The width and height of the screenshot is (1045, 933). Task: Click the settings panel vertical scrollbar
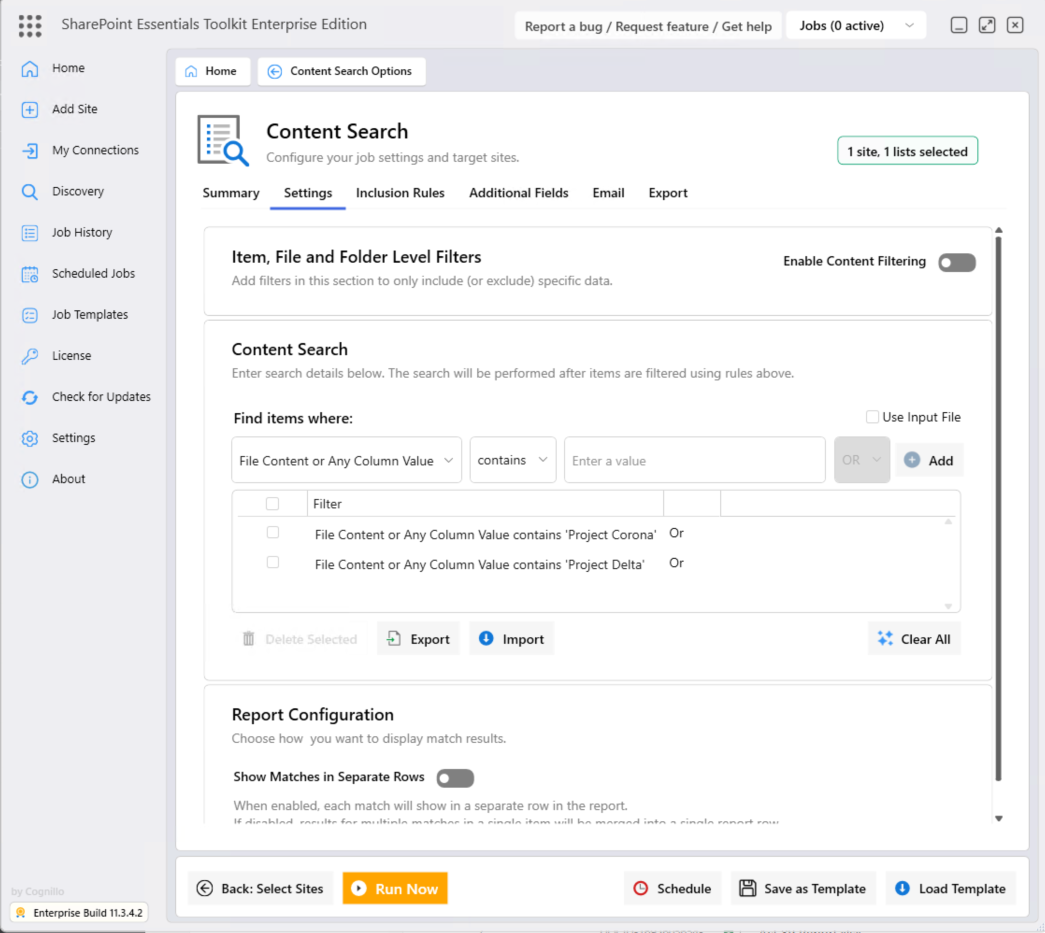(x=998, y=508)
